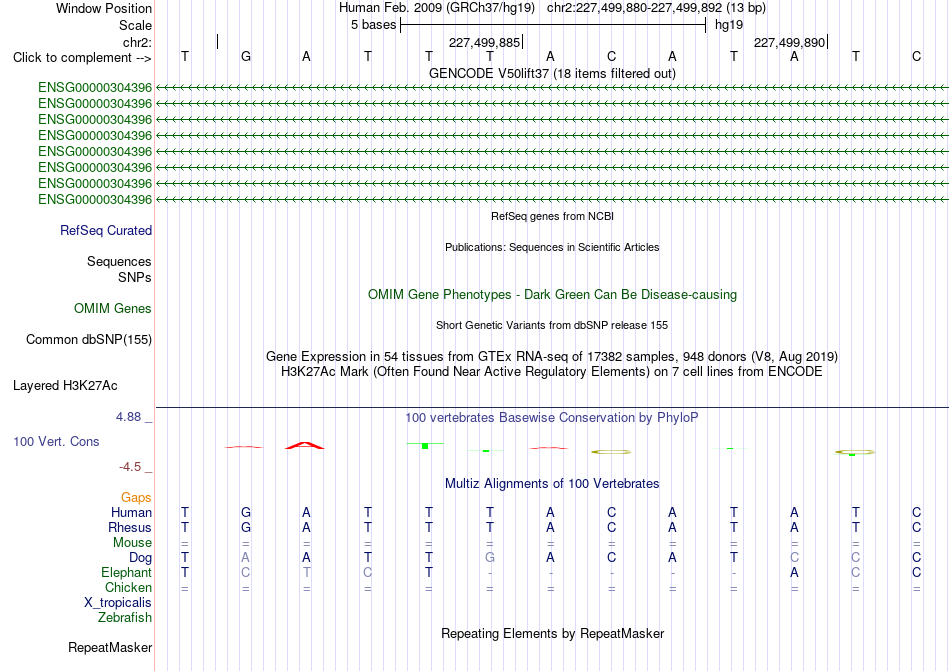Click the 4.88 upper PhyloP scale value
Screen dimensions: 950x671
[x=128, y=417]
